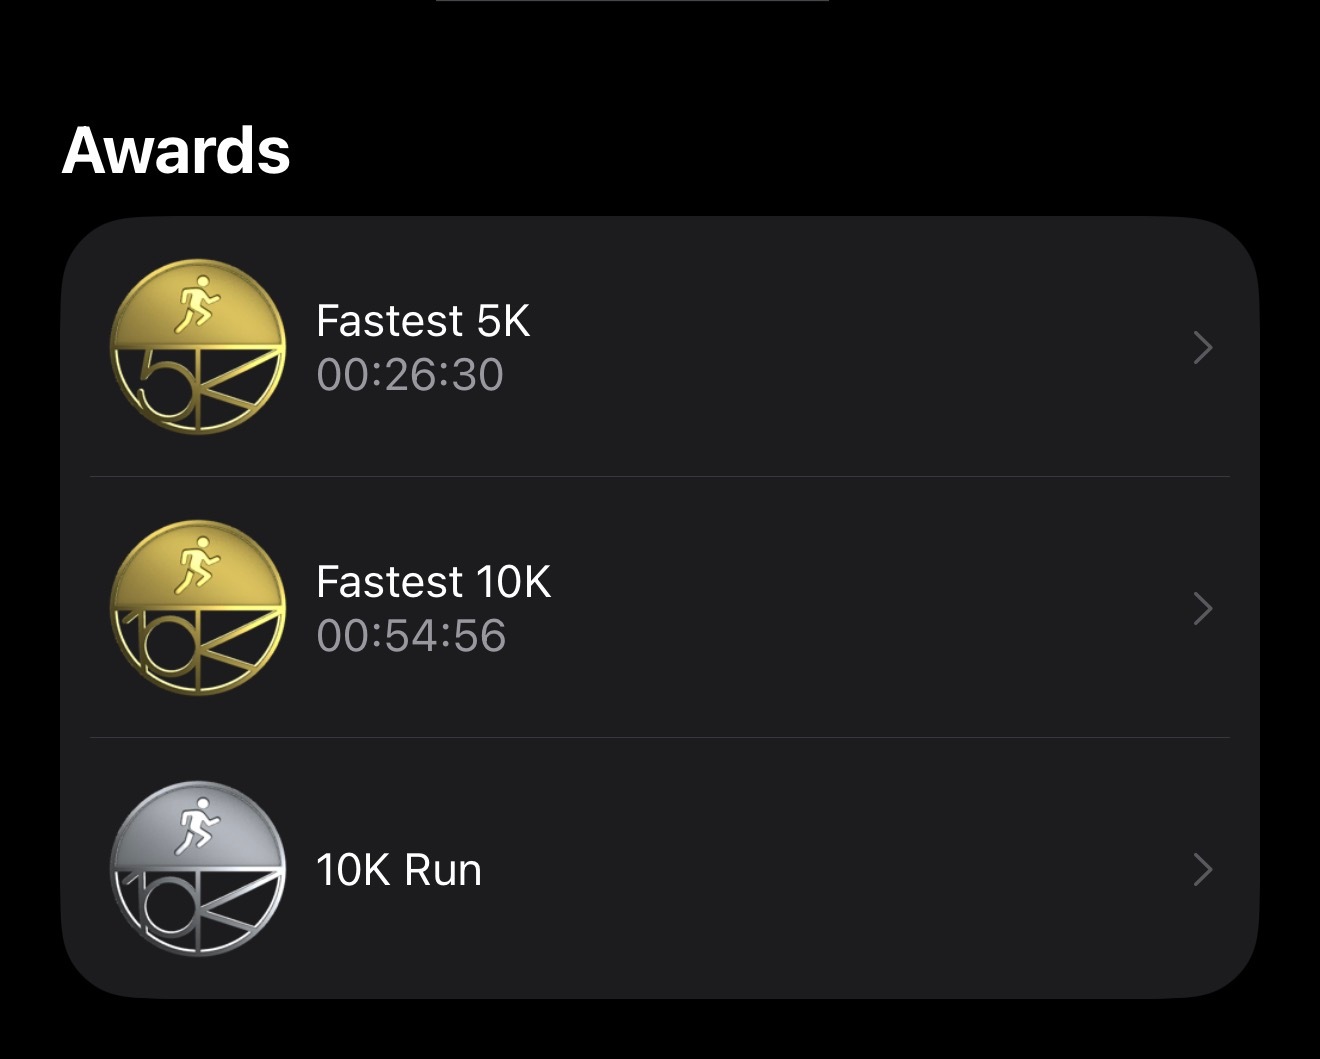Open the 10K Run chevron arrow
This screenshot has height=1059, width=1320.
click(x=1203, y=870)
